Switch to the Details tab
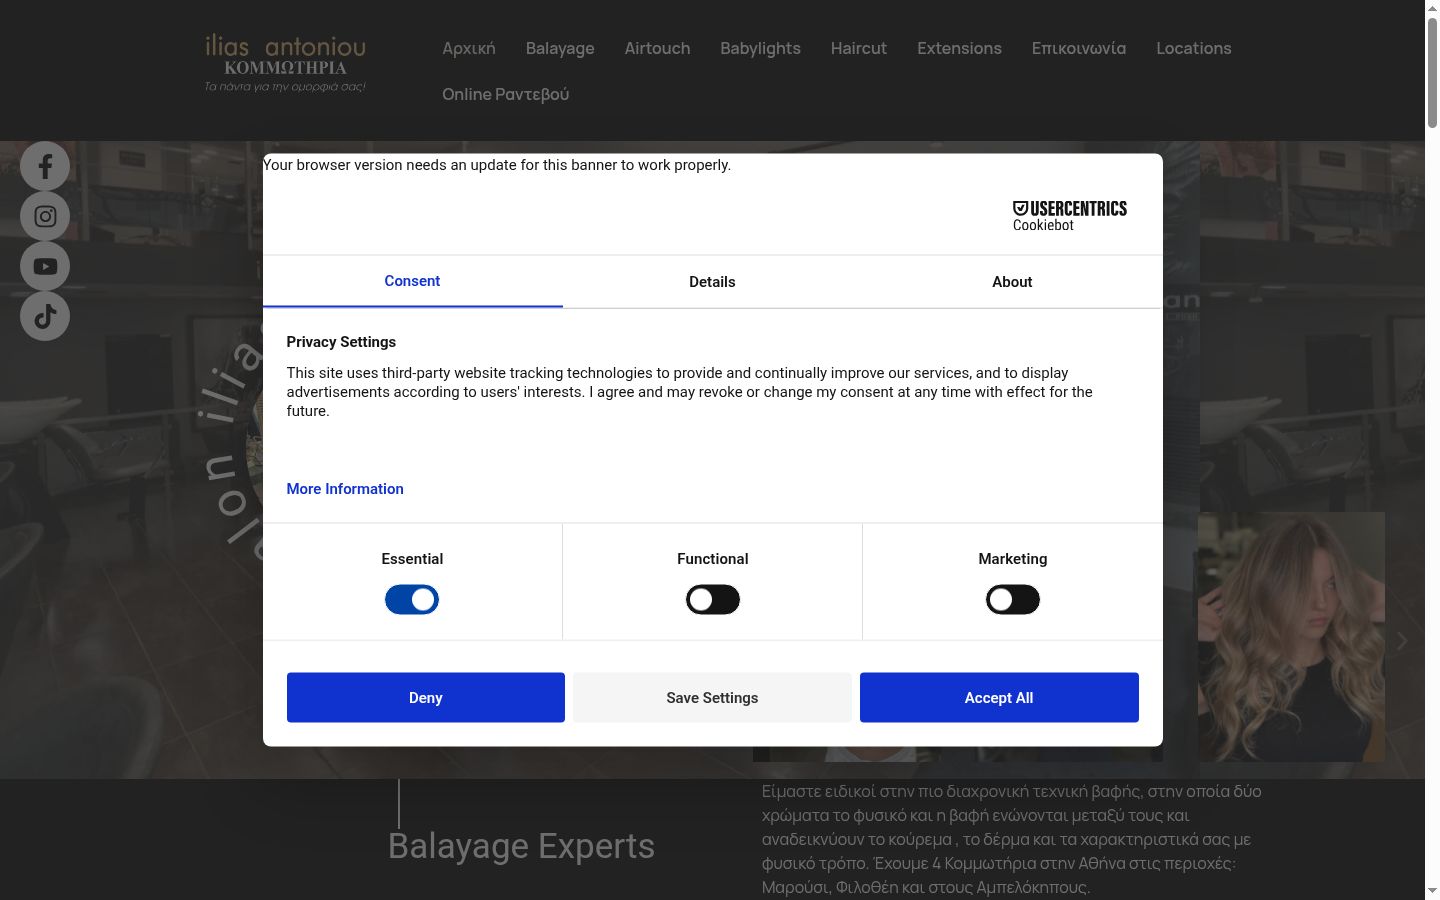The width and height of the screenshot is (1440, 900). pos(712,282)
